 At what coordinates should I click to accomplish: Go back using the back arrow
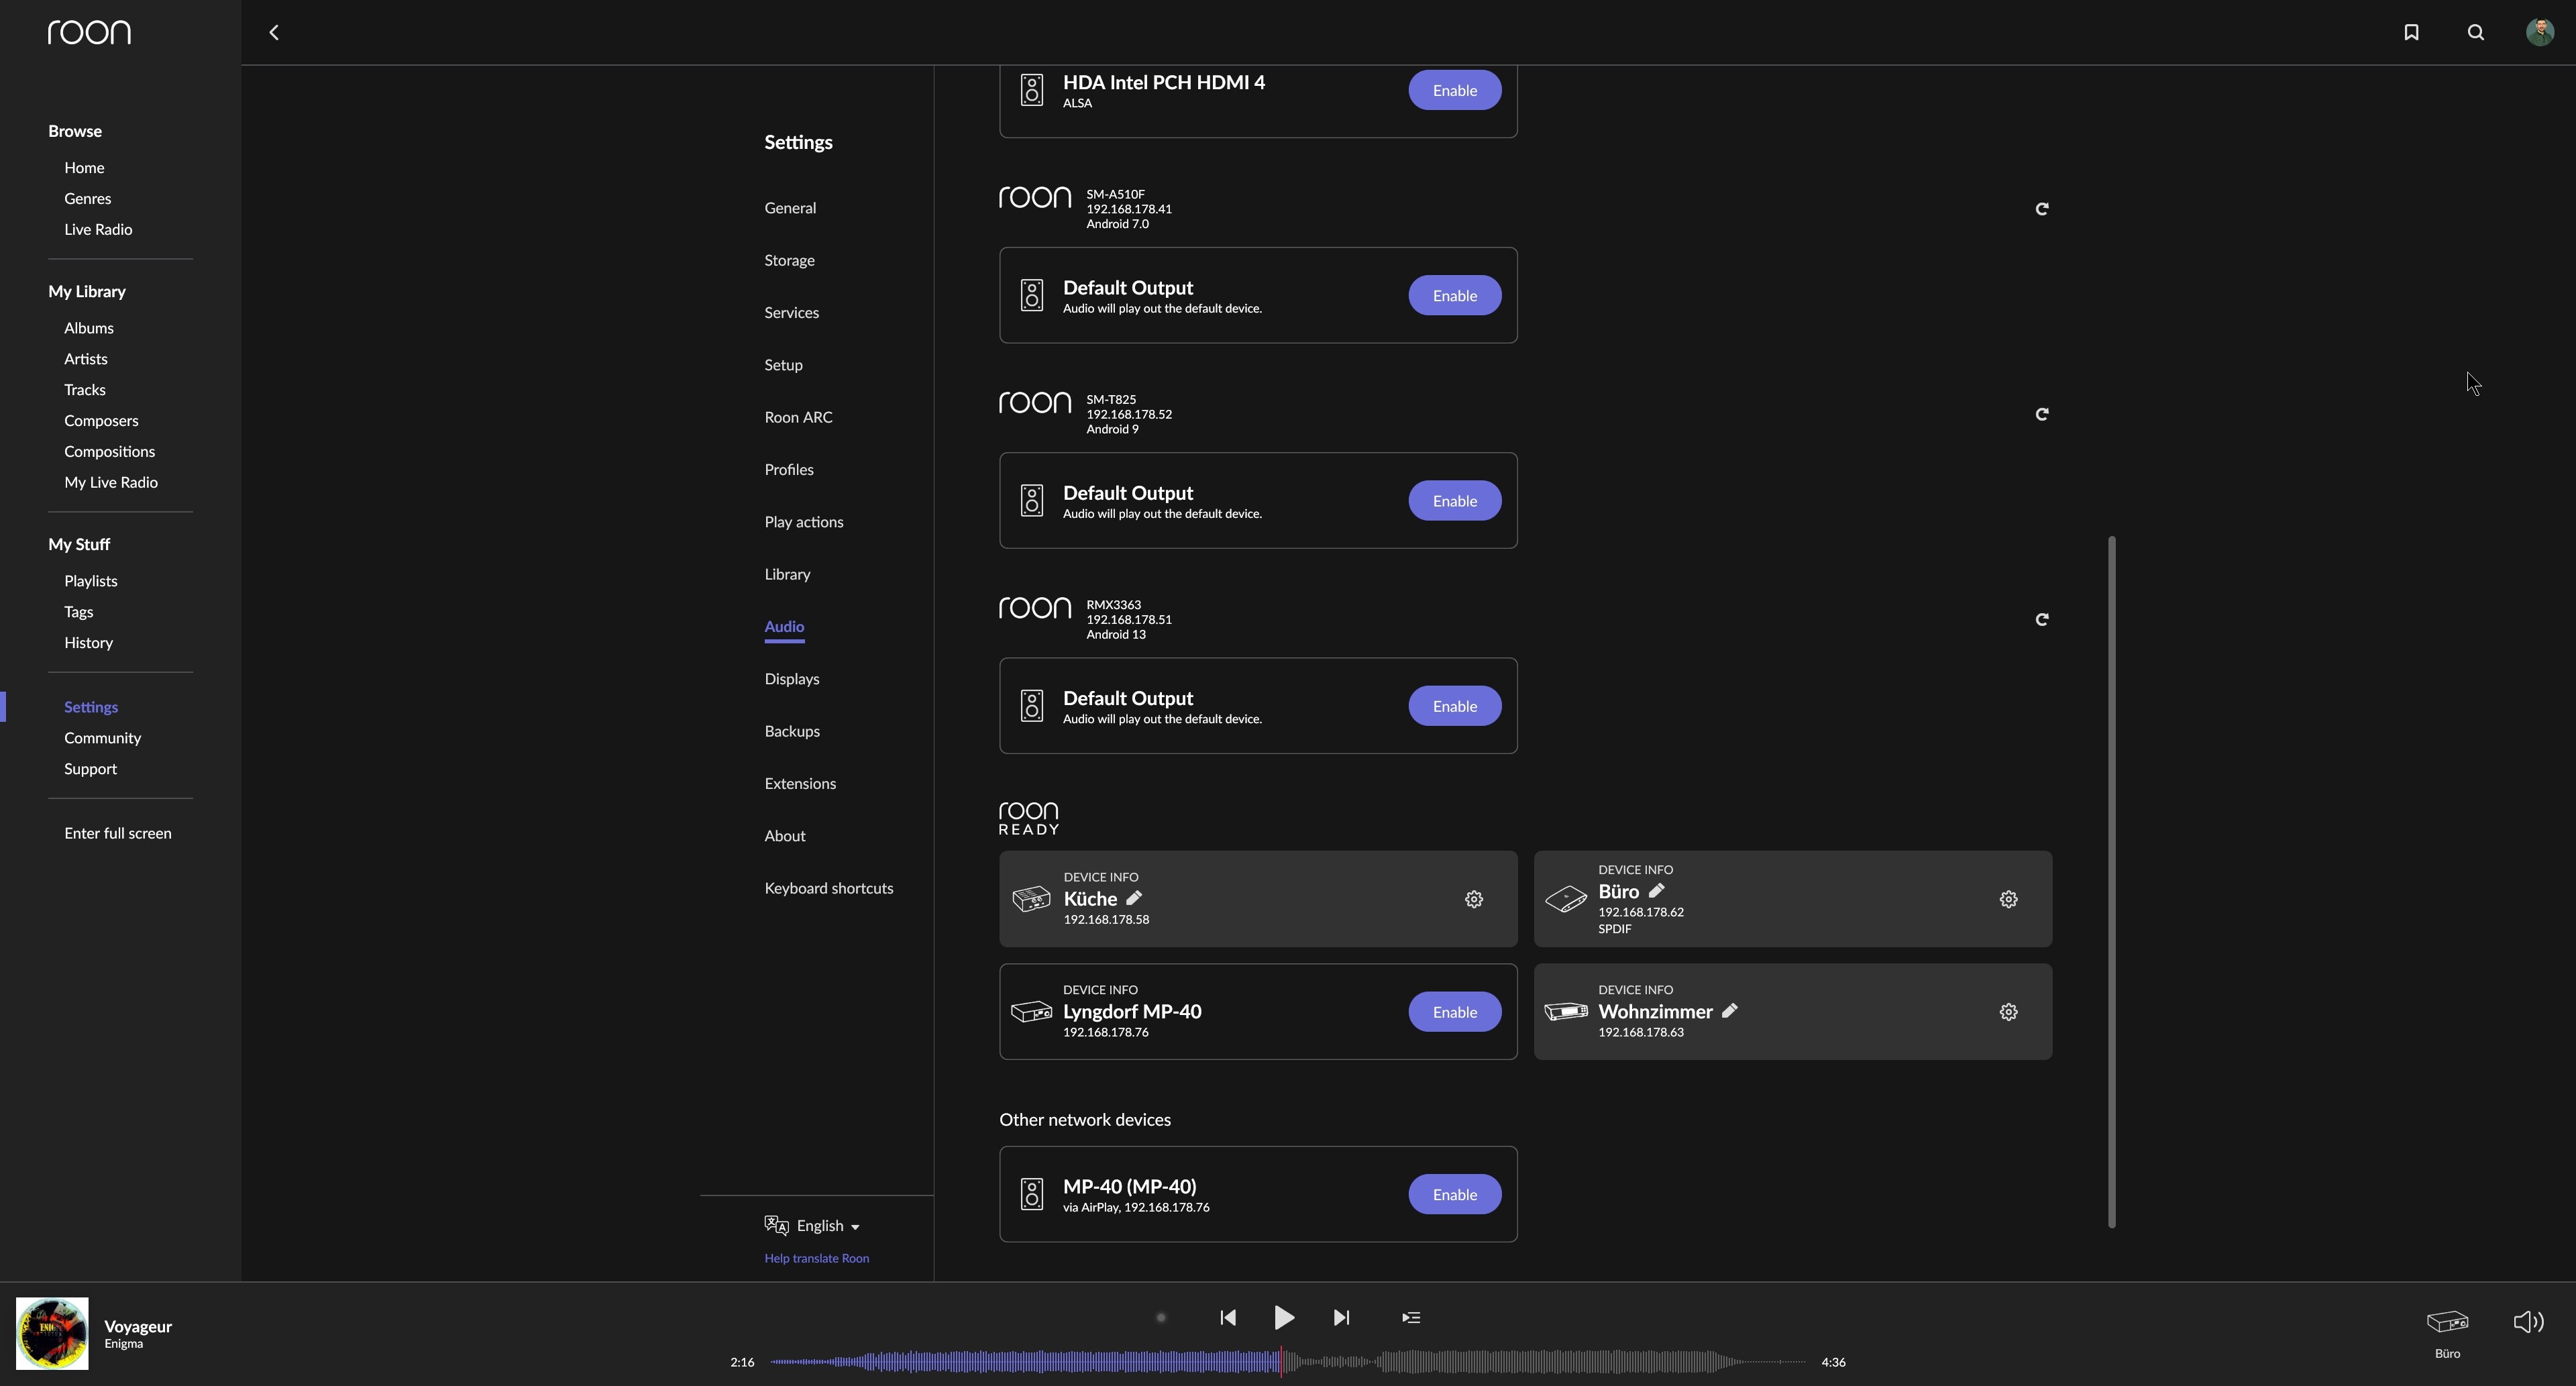tap(274, 33)
